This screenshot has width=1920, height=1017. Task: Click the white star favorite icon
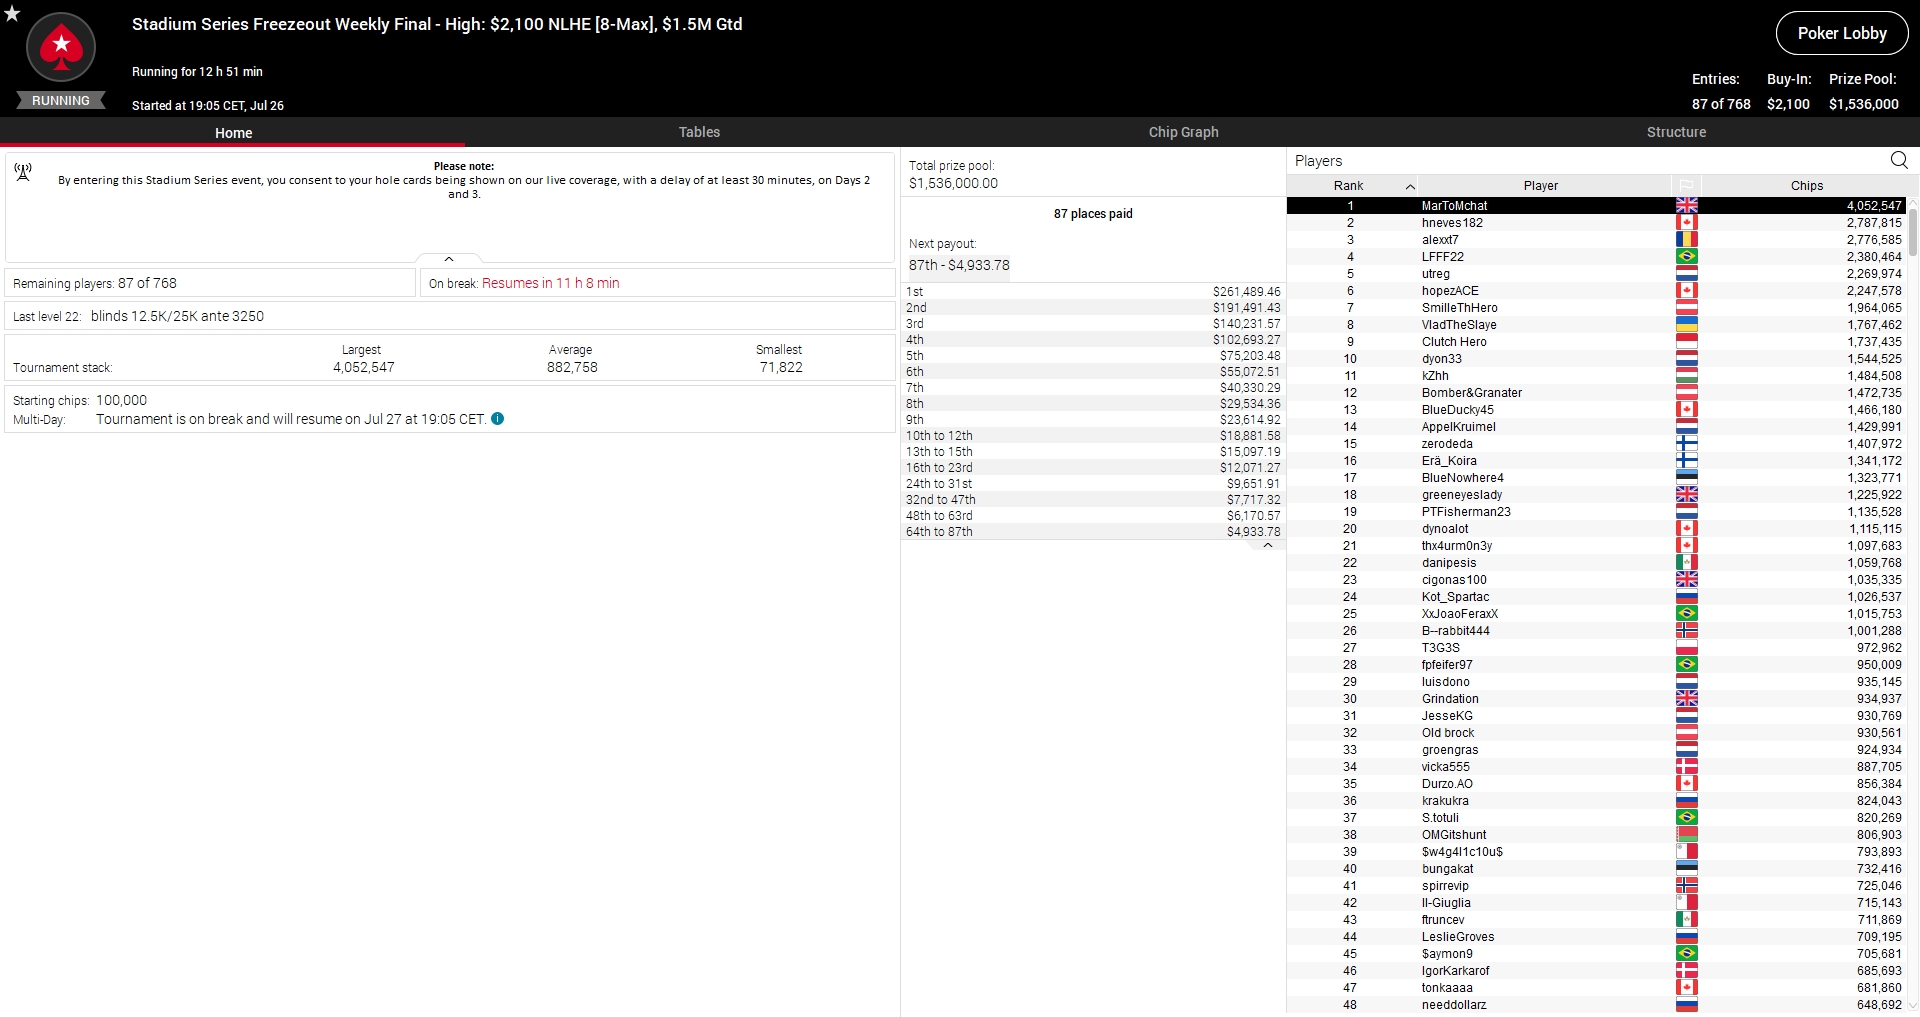coord(12,13)
